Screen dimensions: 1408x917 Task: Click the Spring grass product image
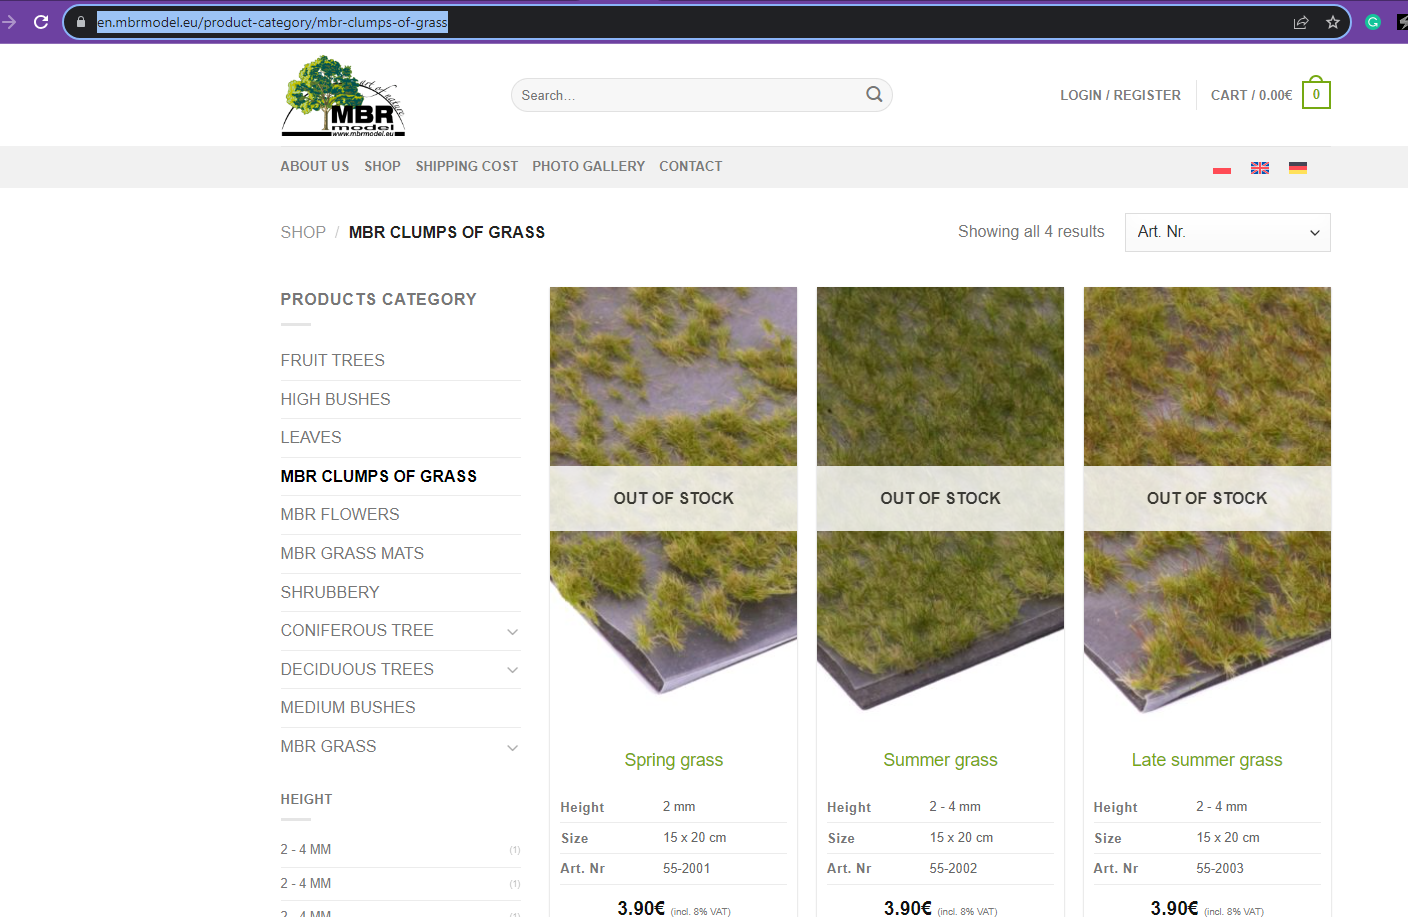pyautogui.click(x=673, y=500)
